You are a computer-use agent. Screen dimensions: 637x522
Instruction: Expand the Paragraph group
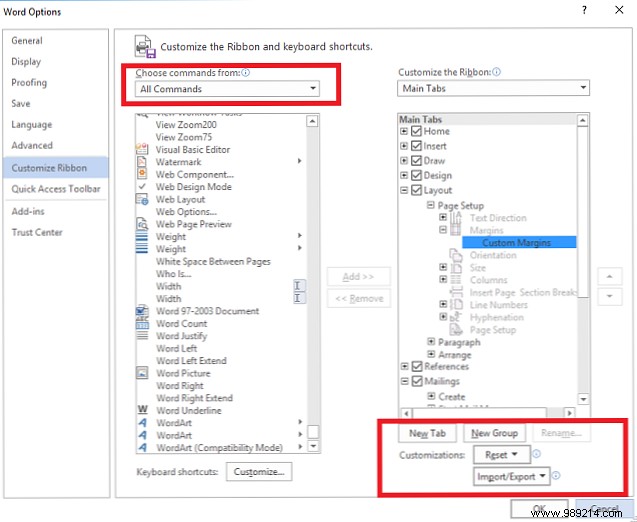coord(431,342)
